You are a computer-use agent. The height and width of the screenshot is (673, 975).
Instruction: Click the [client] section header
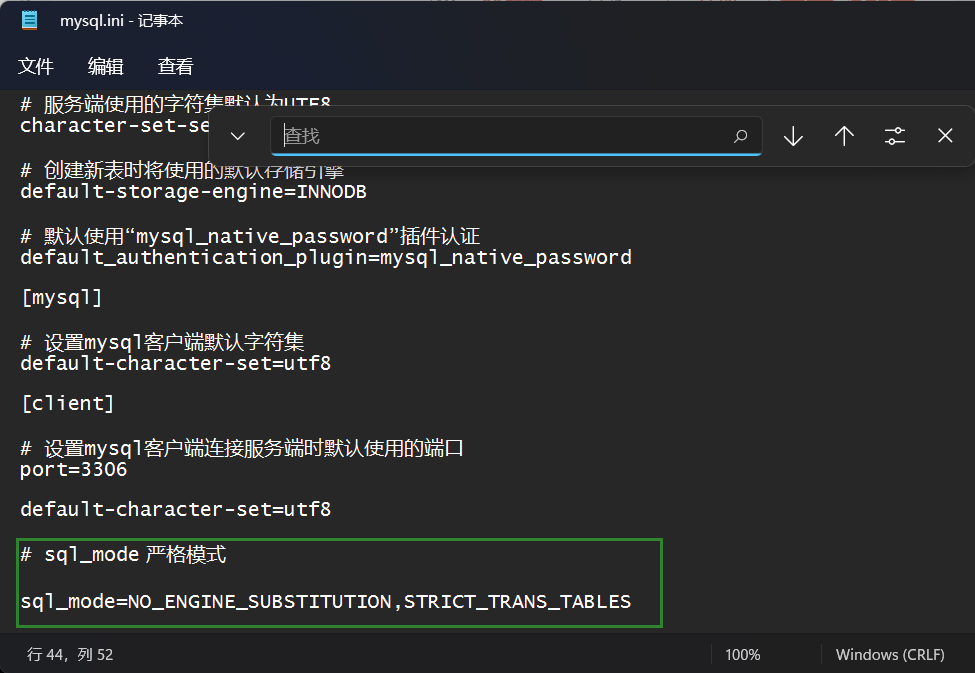pyautogui.click(x=66, y=403)
